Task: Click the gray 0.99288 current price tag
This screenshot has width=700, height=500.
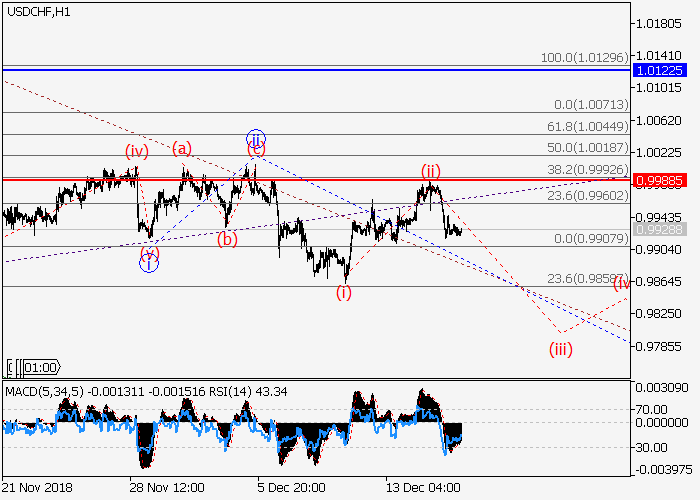Action: [x=659, y=229]
